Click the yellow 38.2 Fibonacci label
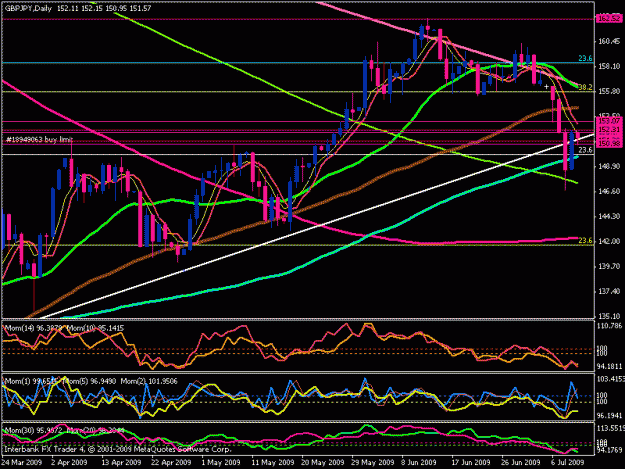Viewport: 625px width, 469px height. (x=585, y=87)
